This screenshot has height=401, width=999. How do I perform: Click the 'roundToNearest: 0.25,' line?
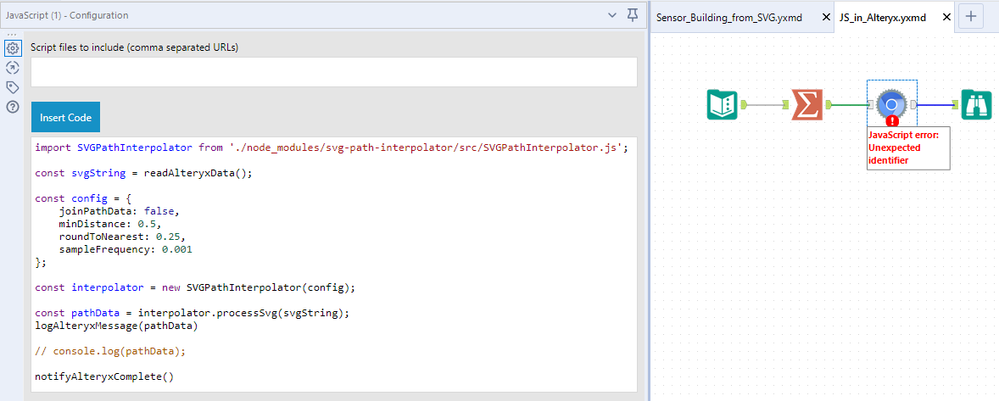[121, 237]
